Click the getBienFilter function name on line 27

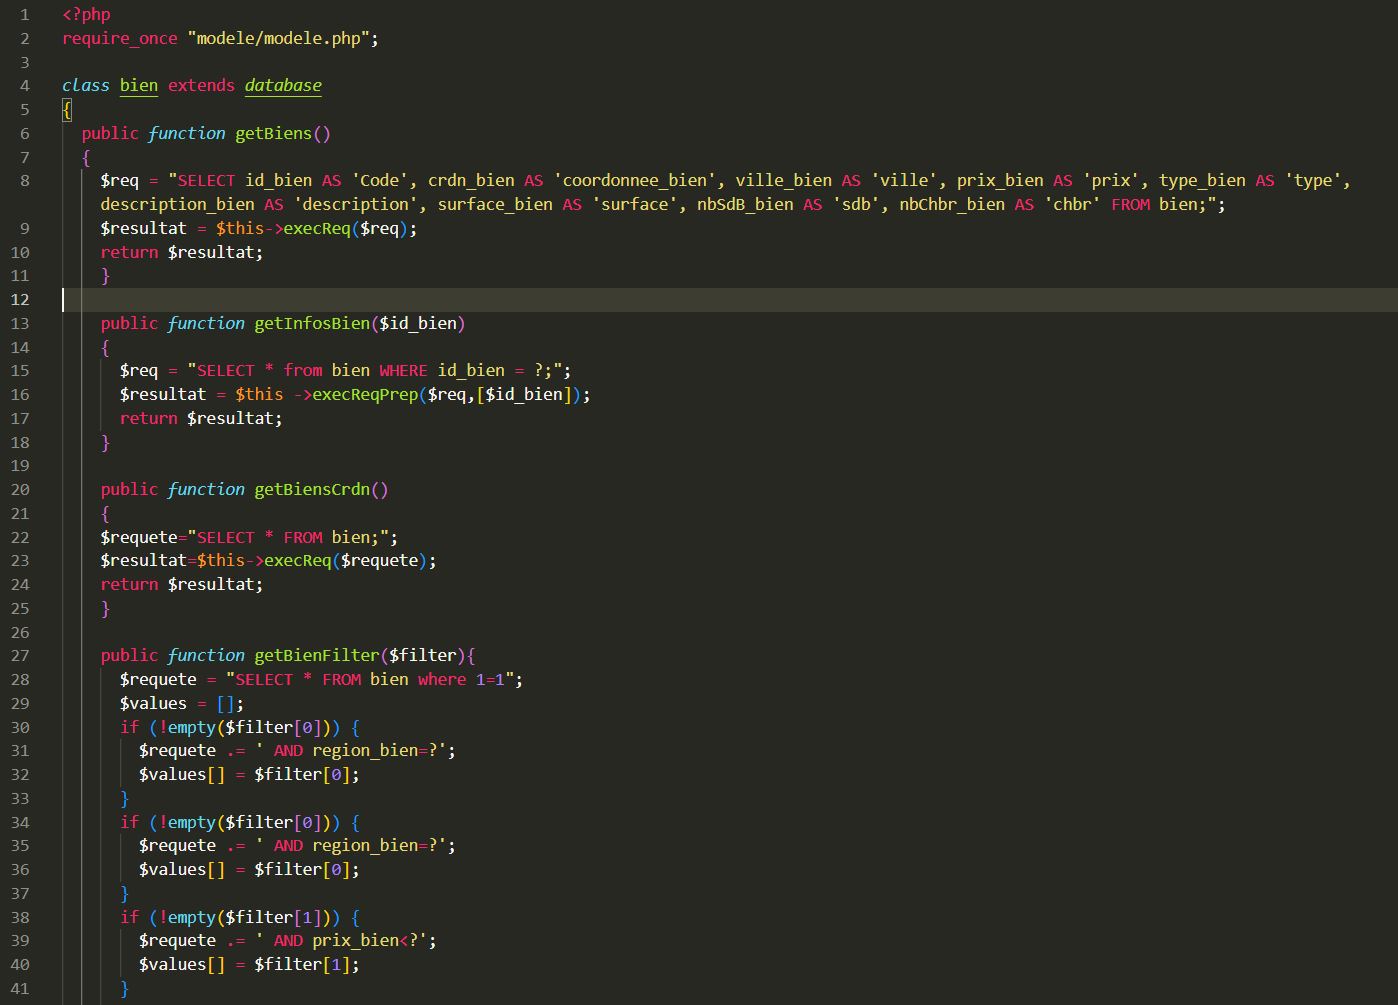tap(315, 655)
